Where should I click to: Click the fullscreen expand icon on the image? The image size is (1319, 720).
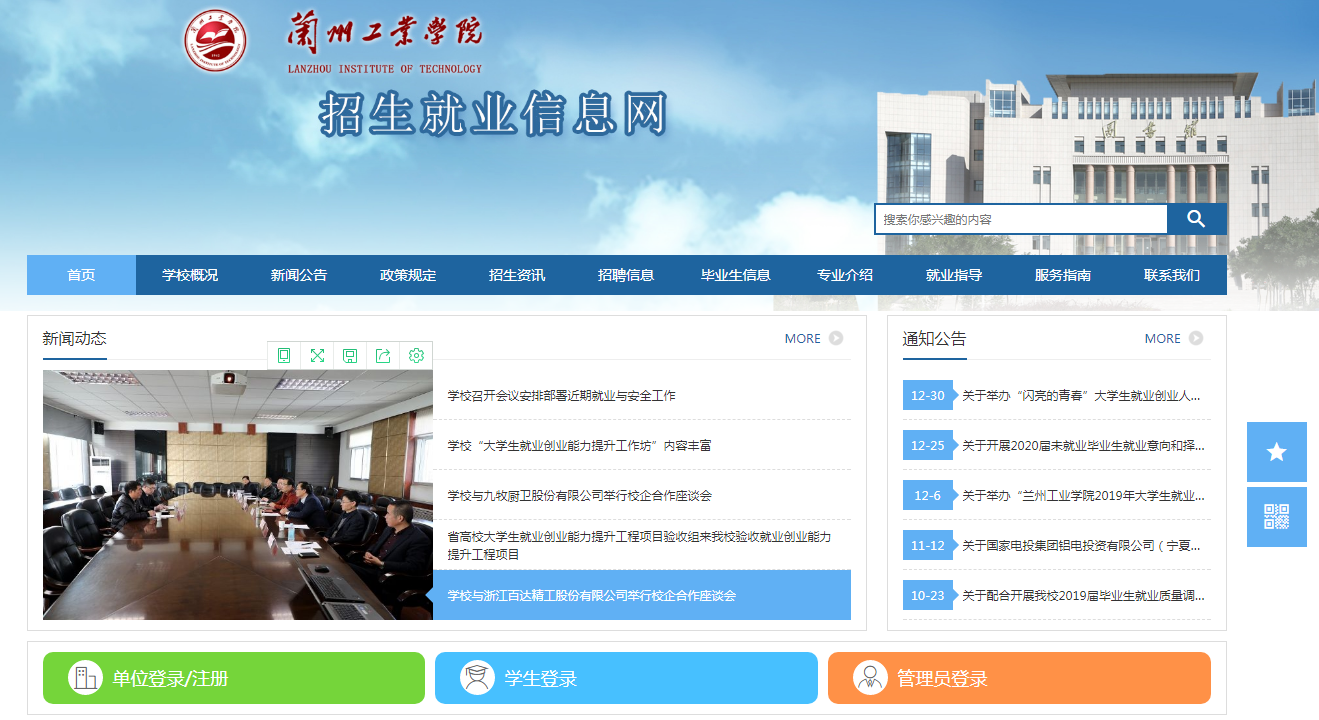point(316,355)
